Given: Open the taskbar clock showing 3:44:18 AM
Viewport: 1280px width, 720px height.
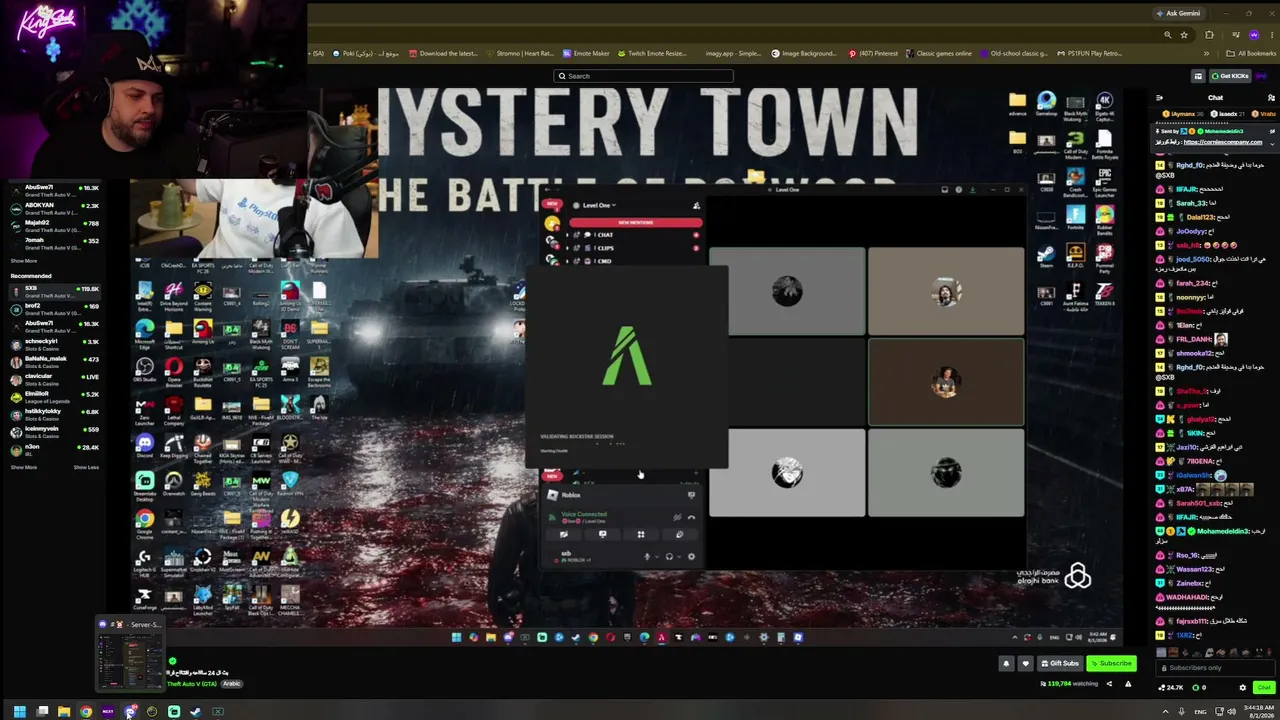Looking at the screenshot, I should pos(1257,712).
